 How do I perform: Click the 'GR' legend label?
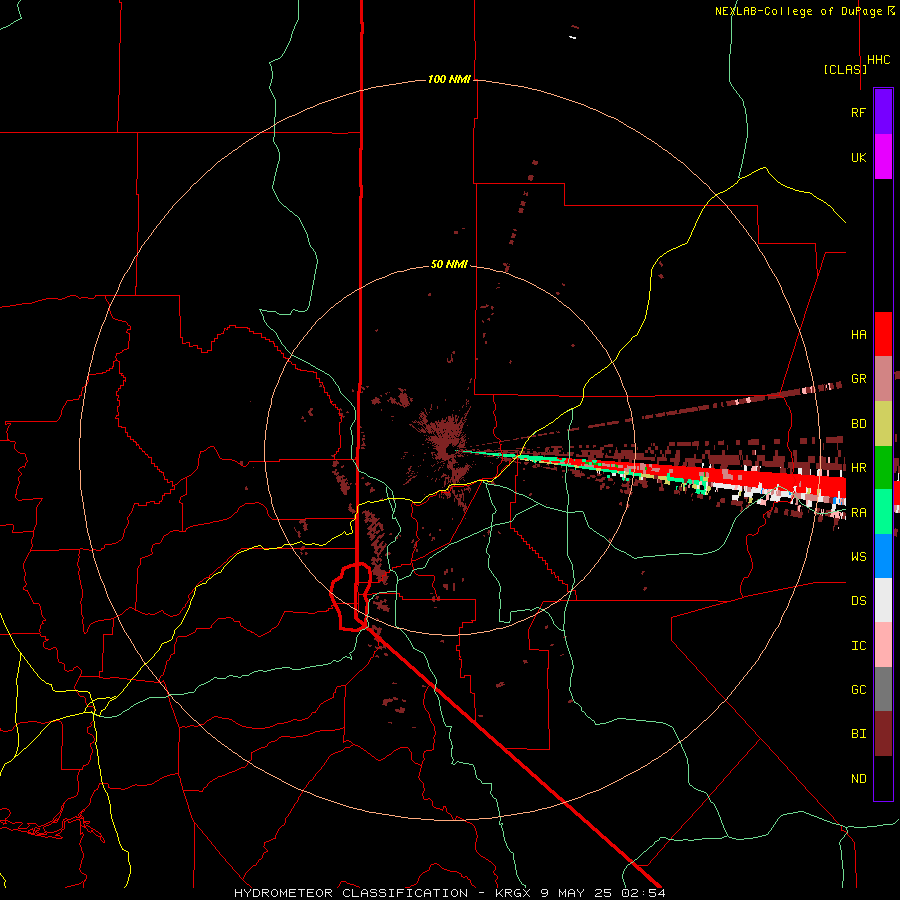(858, 379)
